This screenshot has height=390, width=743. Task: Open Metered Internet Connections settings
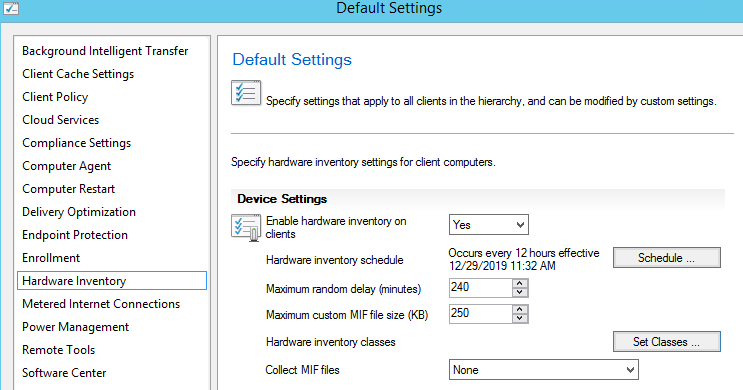101,304
